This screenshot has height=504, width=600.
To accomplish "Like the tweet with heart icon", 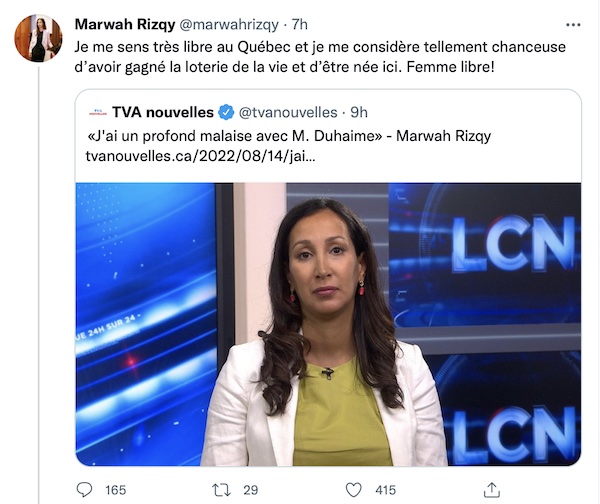I will coord(353,490).
